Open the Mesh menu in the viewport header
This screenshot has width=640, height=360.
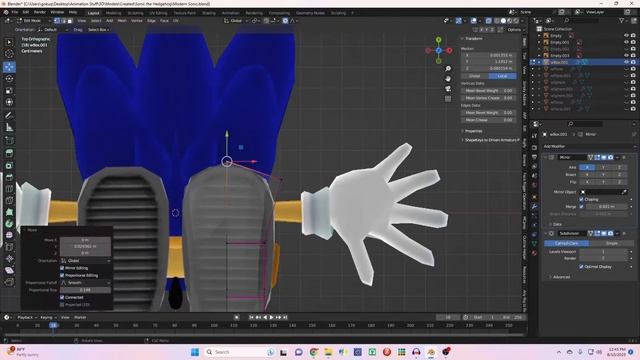pyautogui.click(x=122, y=20)
